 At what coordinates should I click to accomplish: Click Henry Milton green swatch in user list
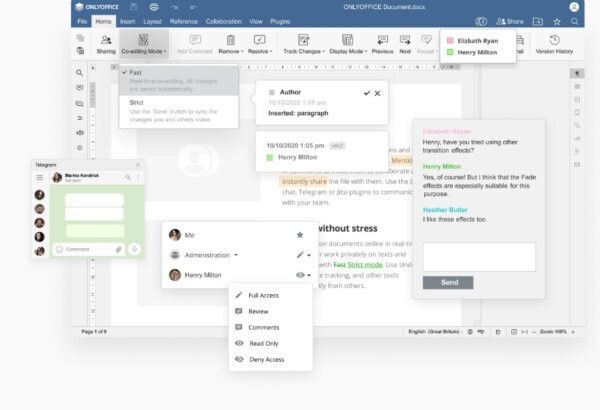[450, 52]
